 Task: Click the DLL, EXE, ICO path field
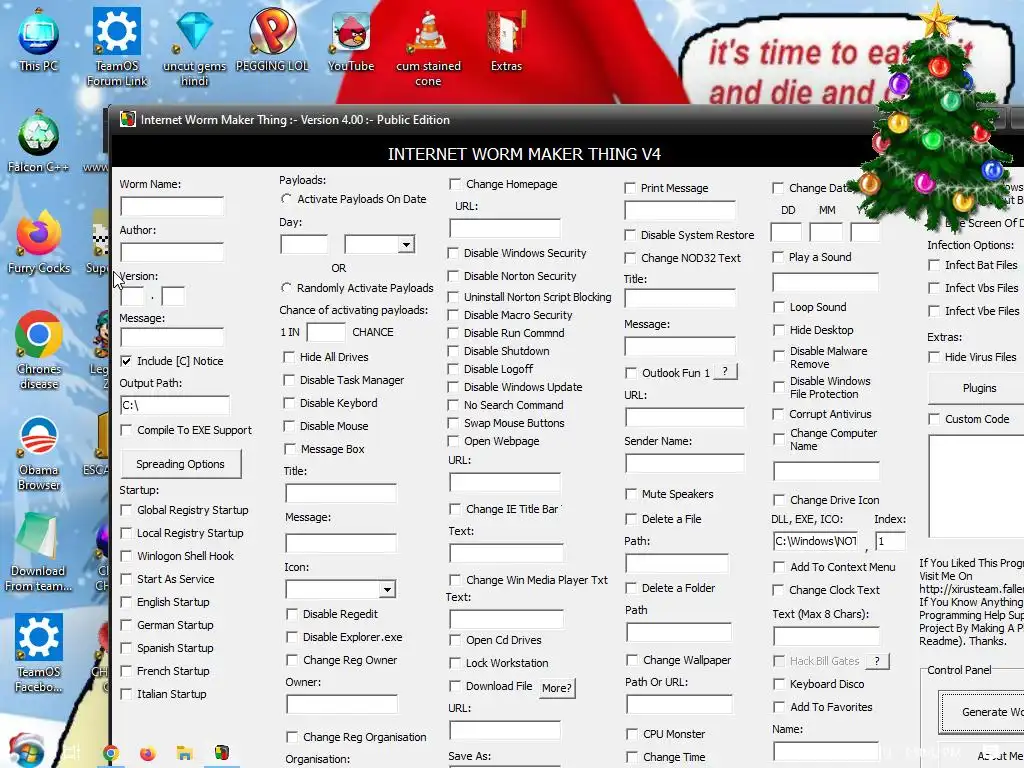pyautogui.click(x=815, y=541)
